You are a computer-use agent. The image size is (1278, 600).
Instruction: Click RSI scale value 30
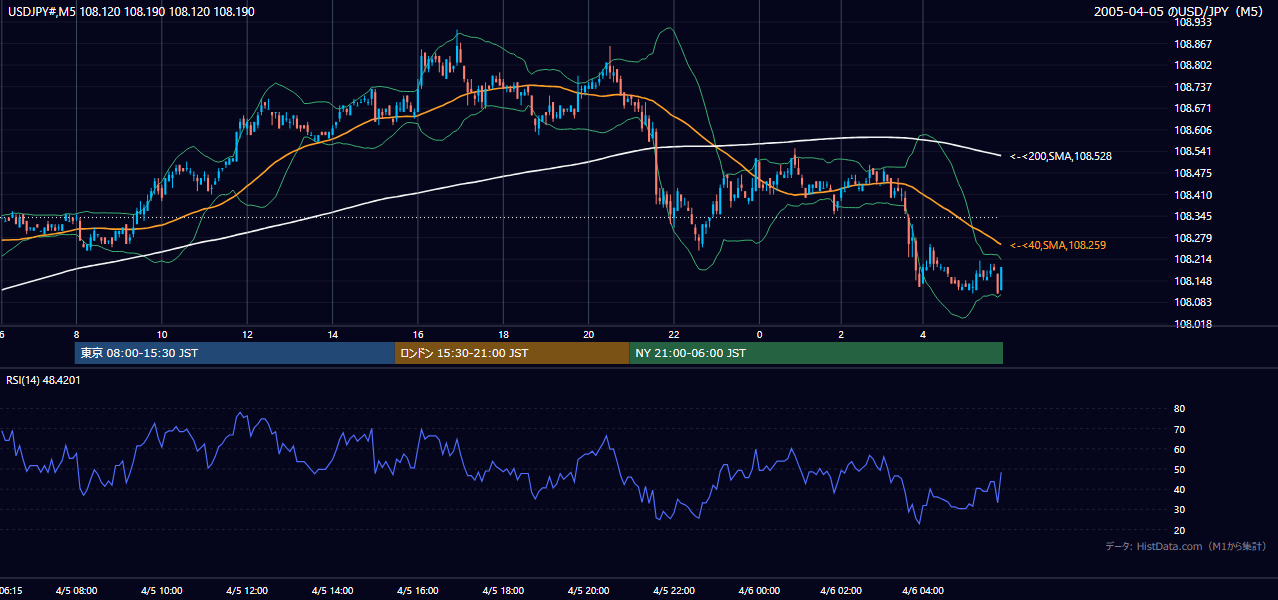[1179, 510]
